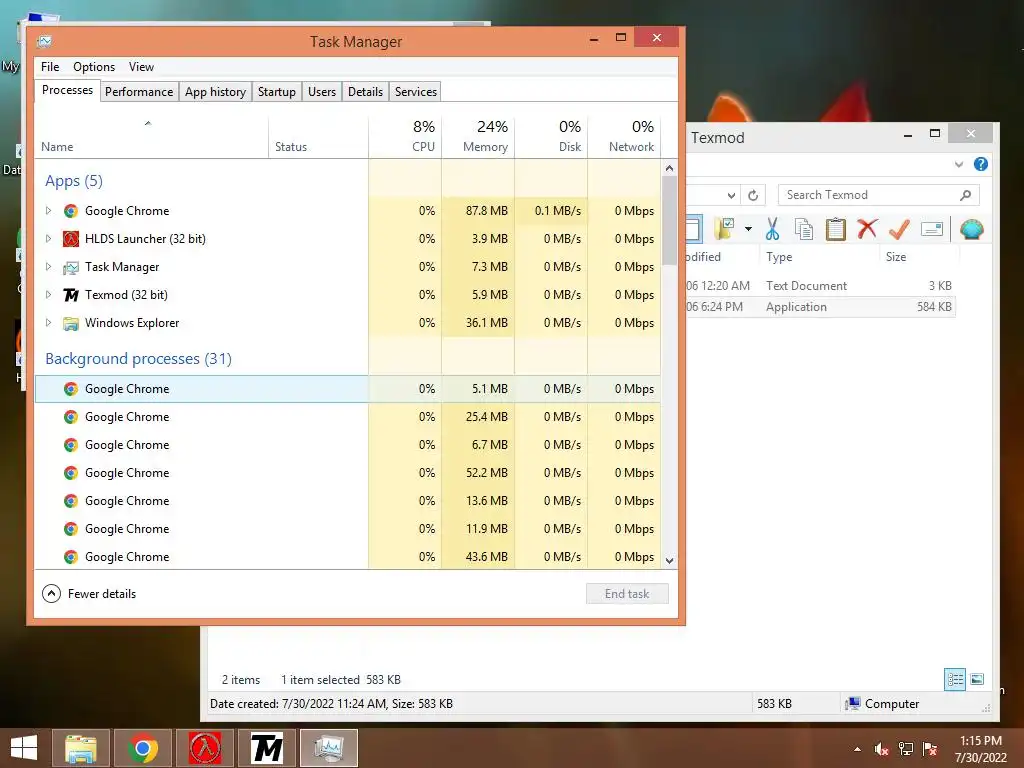Click the network tray icon
This screenshot has width=1024, height=768.
tap(906, 749)
